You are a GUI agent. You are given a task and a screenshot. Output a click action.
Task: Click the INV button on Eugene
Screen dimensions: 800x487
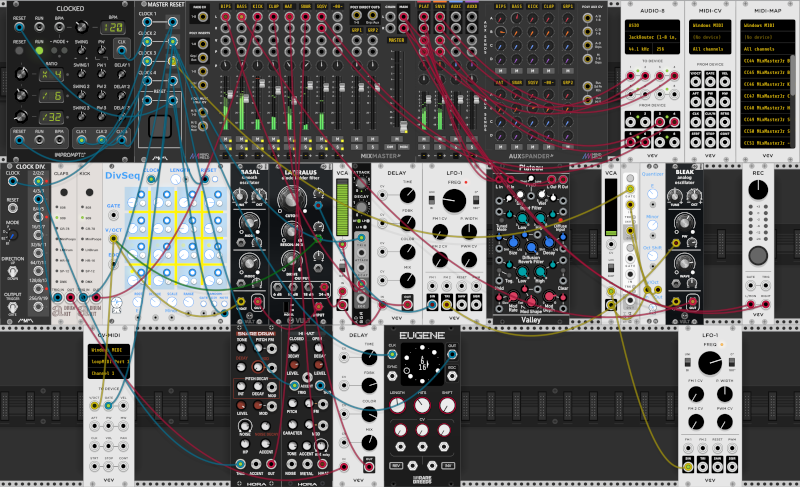(448, 466)
